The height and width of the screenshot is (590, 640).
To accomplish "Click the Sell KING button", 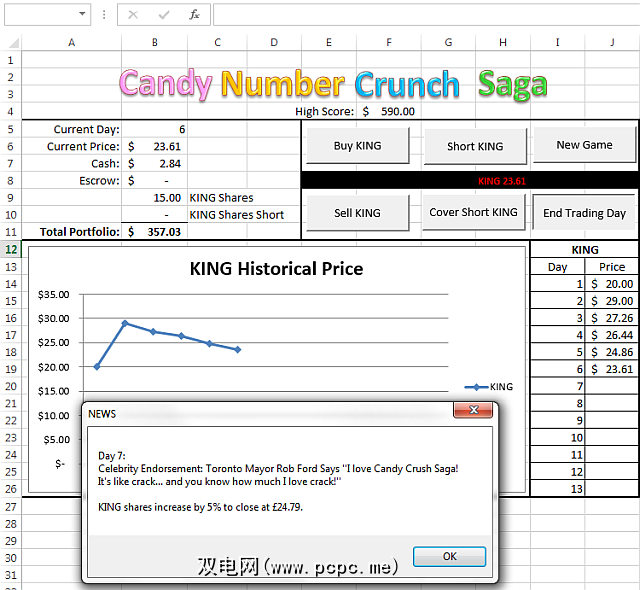I will (358, 213).
